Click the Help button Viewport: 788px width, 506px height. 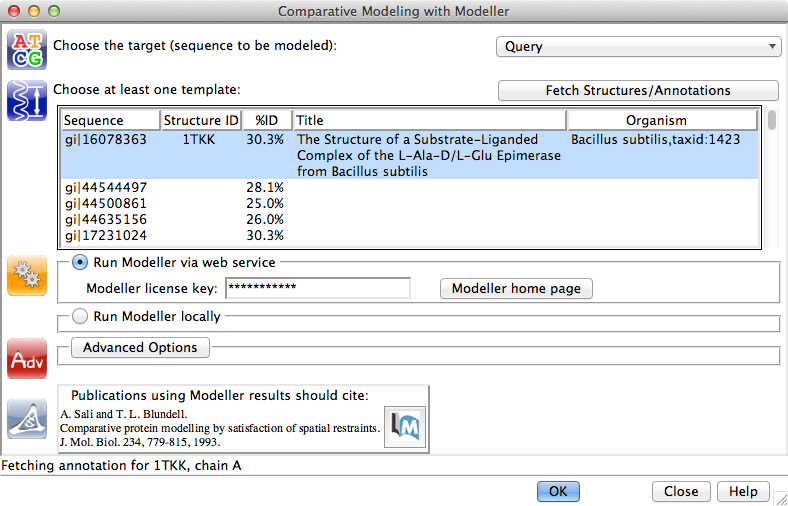coord(743,491)
